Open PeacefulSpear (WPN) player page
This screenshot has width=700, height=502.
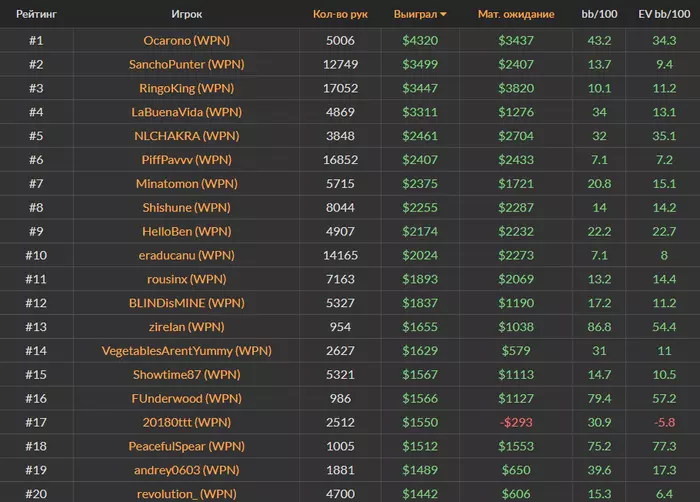pos(187,446)
